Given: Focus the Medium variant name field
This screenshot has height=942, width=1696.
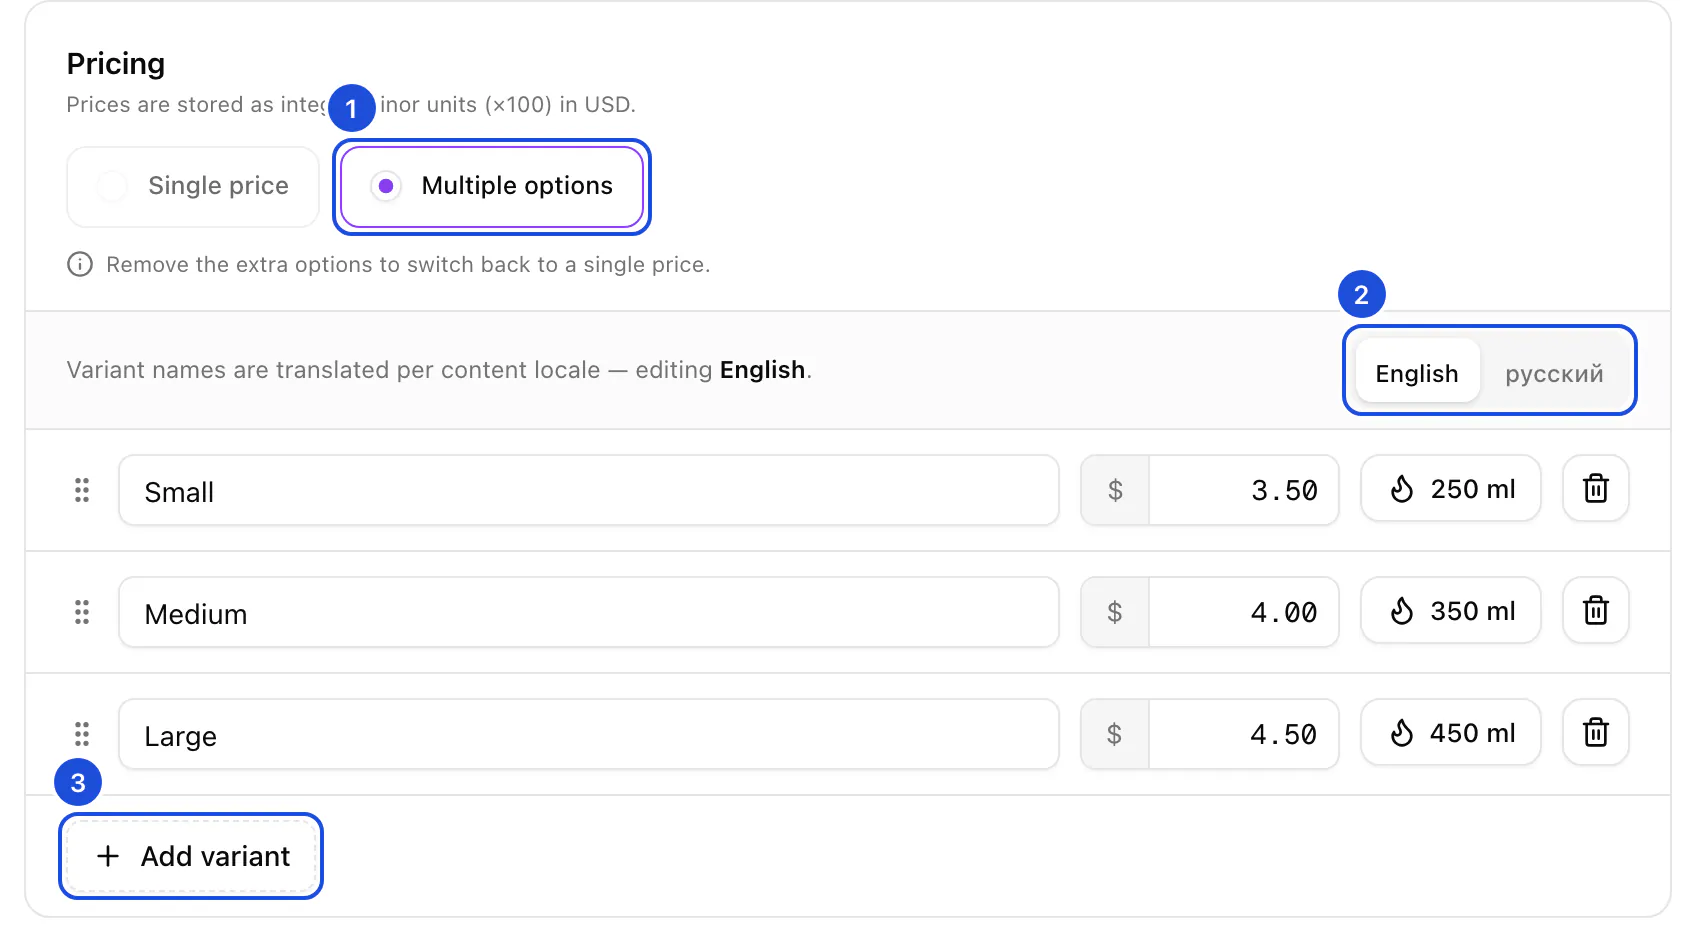Looking at the screenshot, I should [x=589, y=612].
